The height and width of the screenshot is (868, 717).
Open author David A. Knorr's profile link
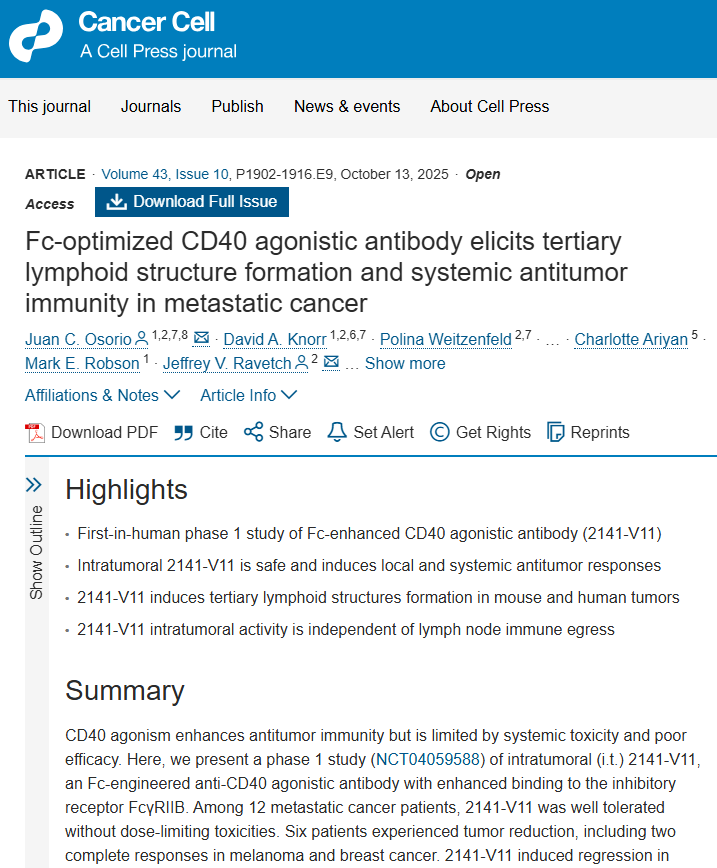coord(274,339)
